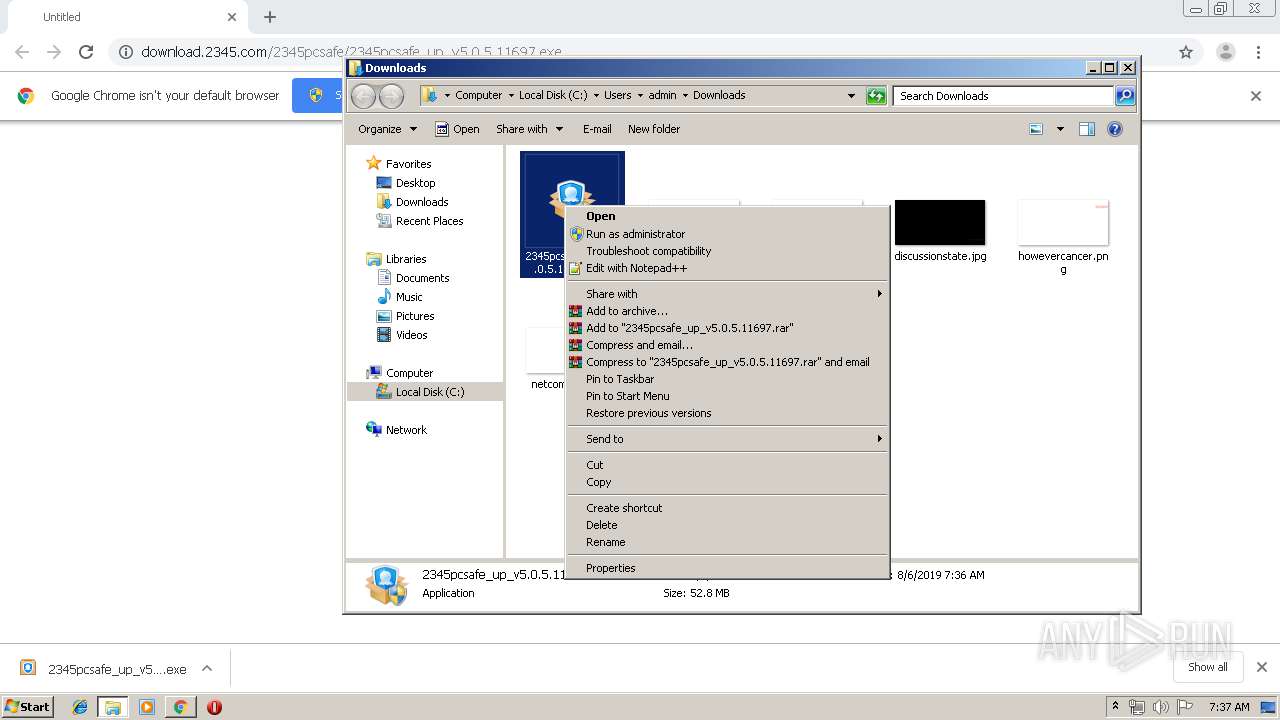Click Copy in the context menu
This screenshot has height=720, width=1280.
(727, 482)
